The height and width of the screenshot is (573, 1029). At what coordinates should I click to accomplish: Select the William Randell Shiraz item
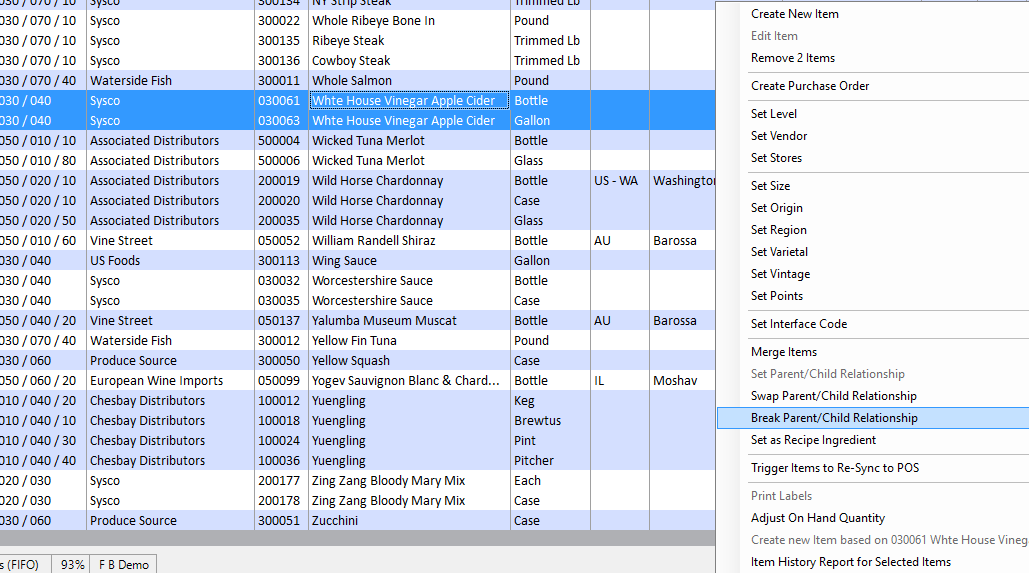[x=373, y=241]
